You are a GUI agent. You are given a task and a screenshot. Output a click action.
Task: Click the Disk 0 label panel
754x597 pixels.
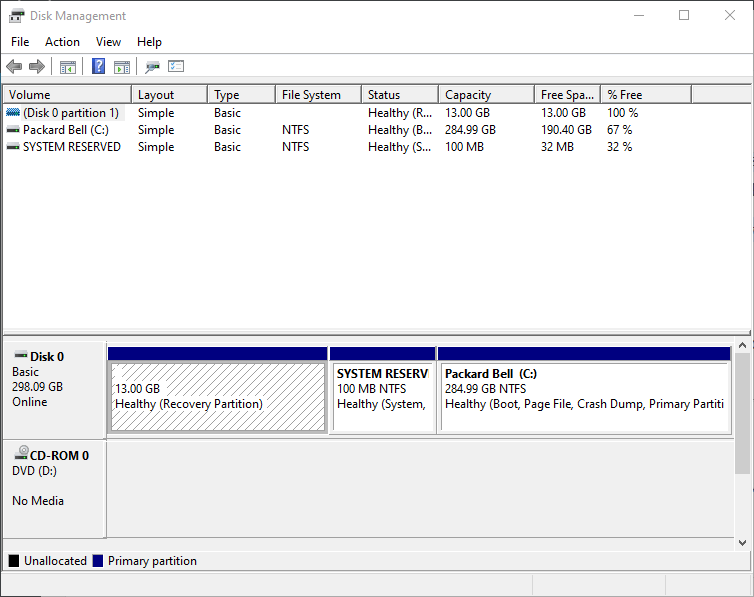tap(54, 390)
